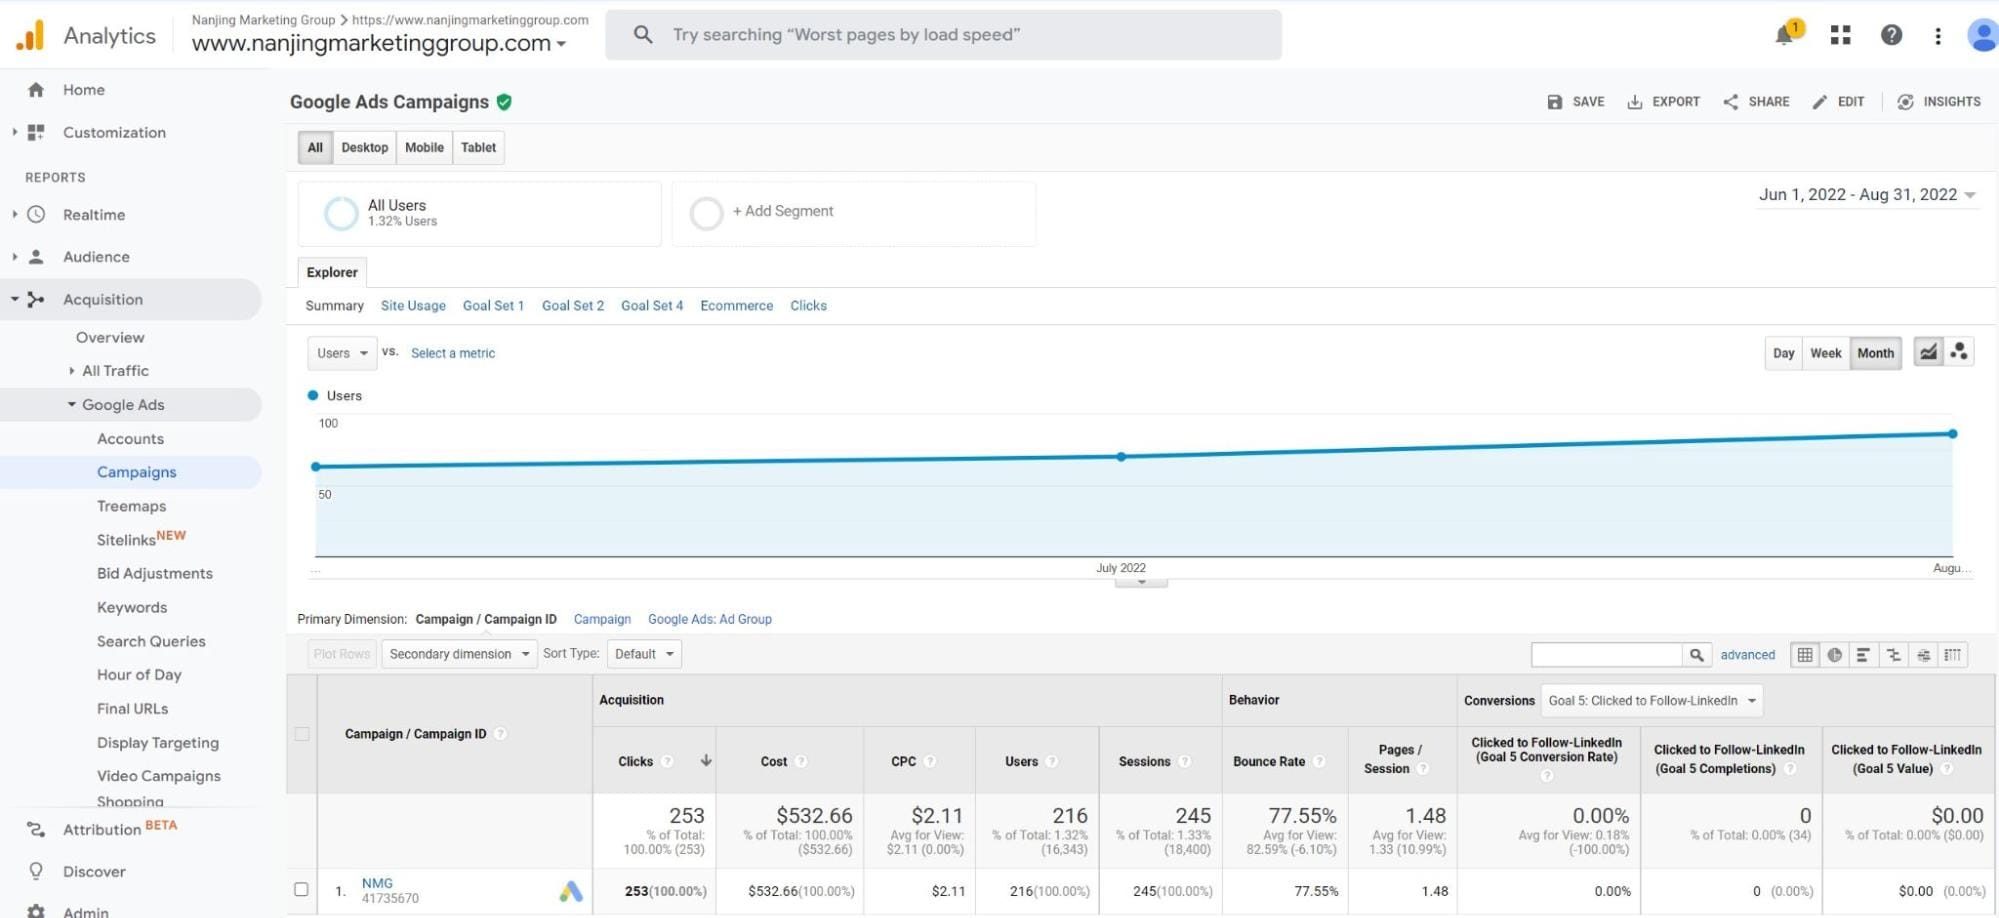
Task: Open the notifications bell icon
Action: 1786,35
